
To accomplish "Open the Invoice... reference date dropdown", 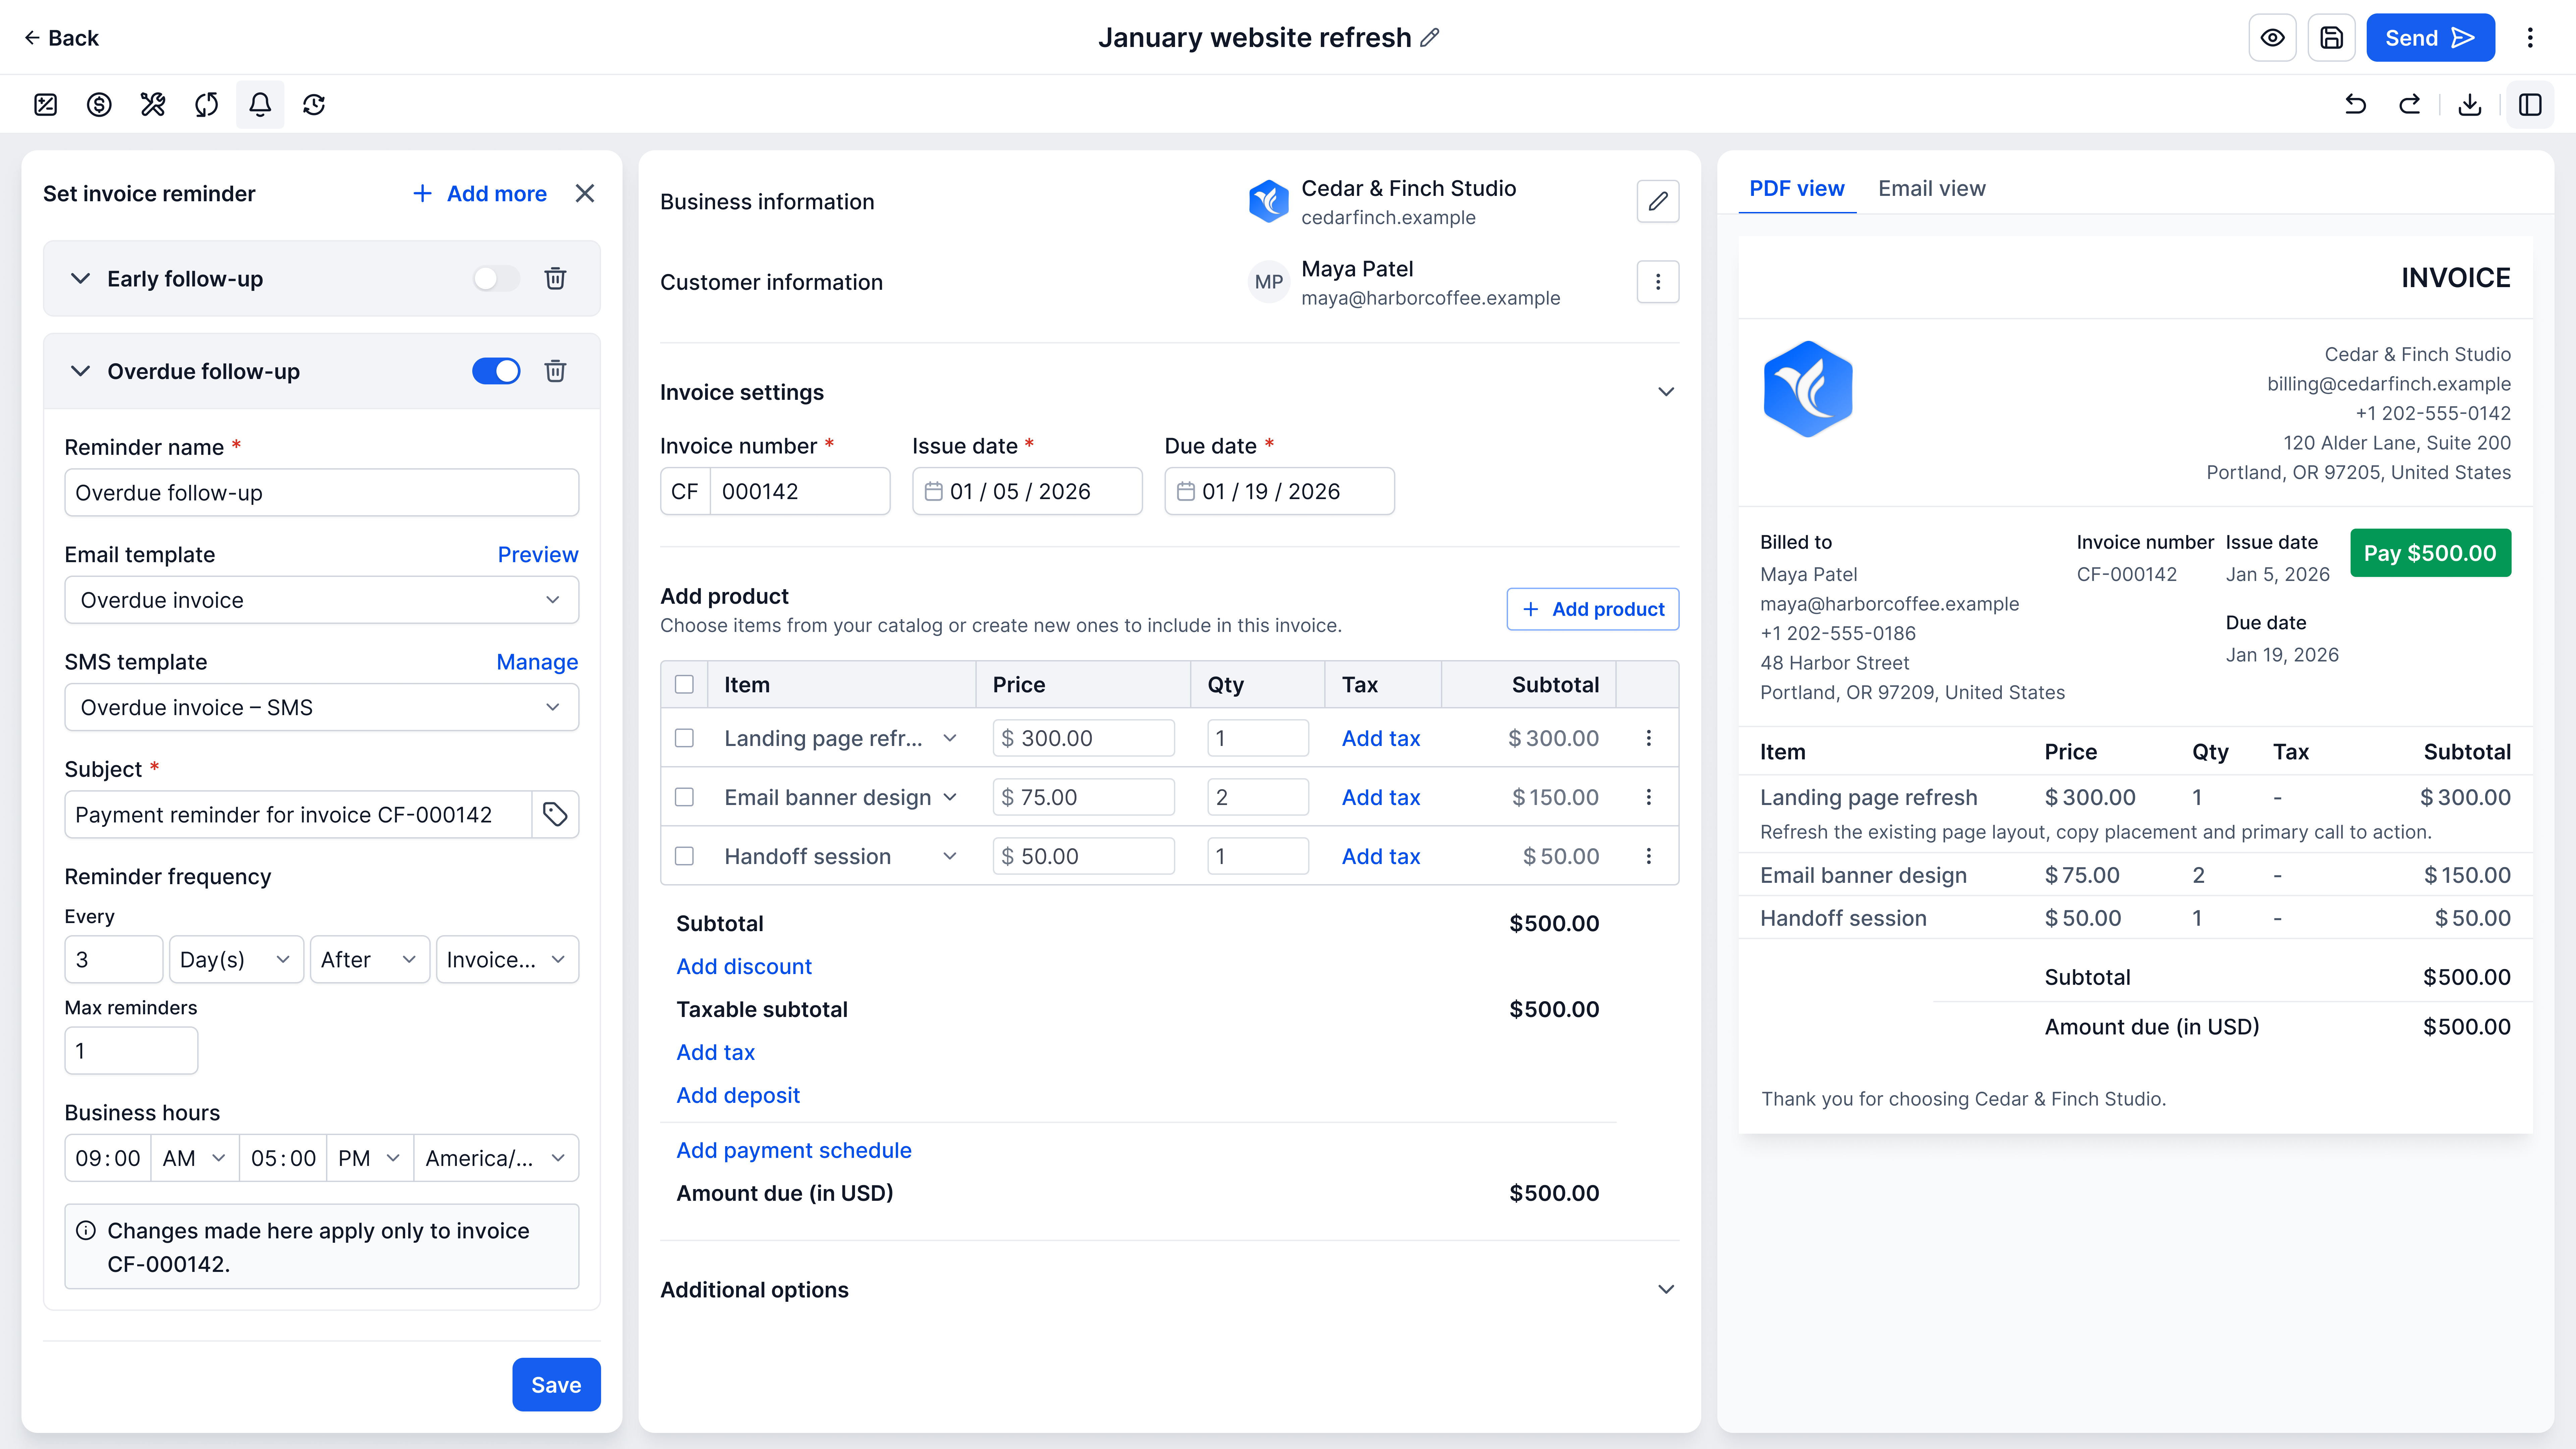I will tap(507, 960).
